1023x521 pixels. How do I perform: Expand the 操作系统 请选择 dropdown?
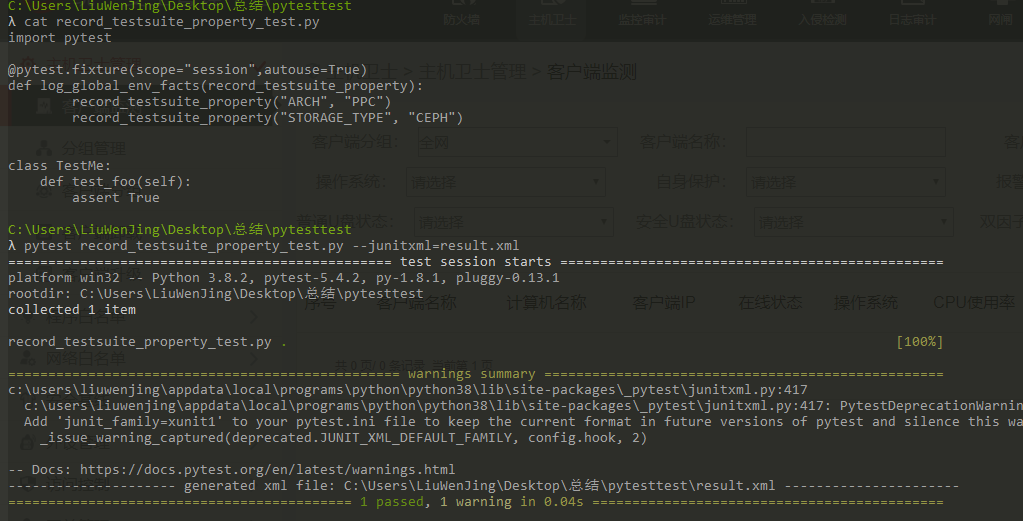click(506, 182)
